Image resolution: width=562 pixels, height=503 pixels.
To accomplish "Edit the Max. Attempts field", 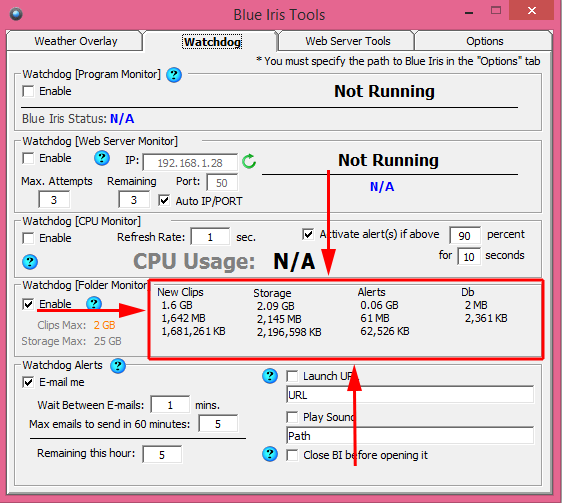I will point(54,200).
